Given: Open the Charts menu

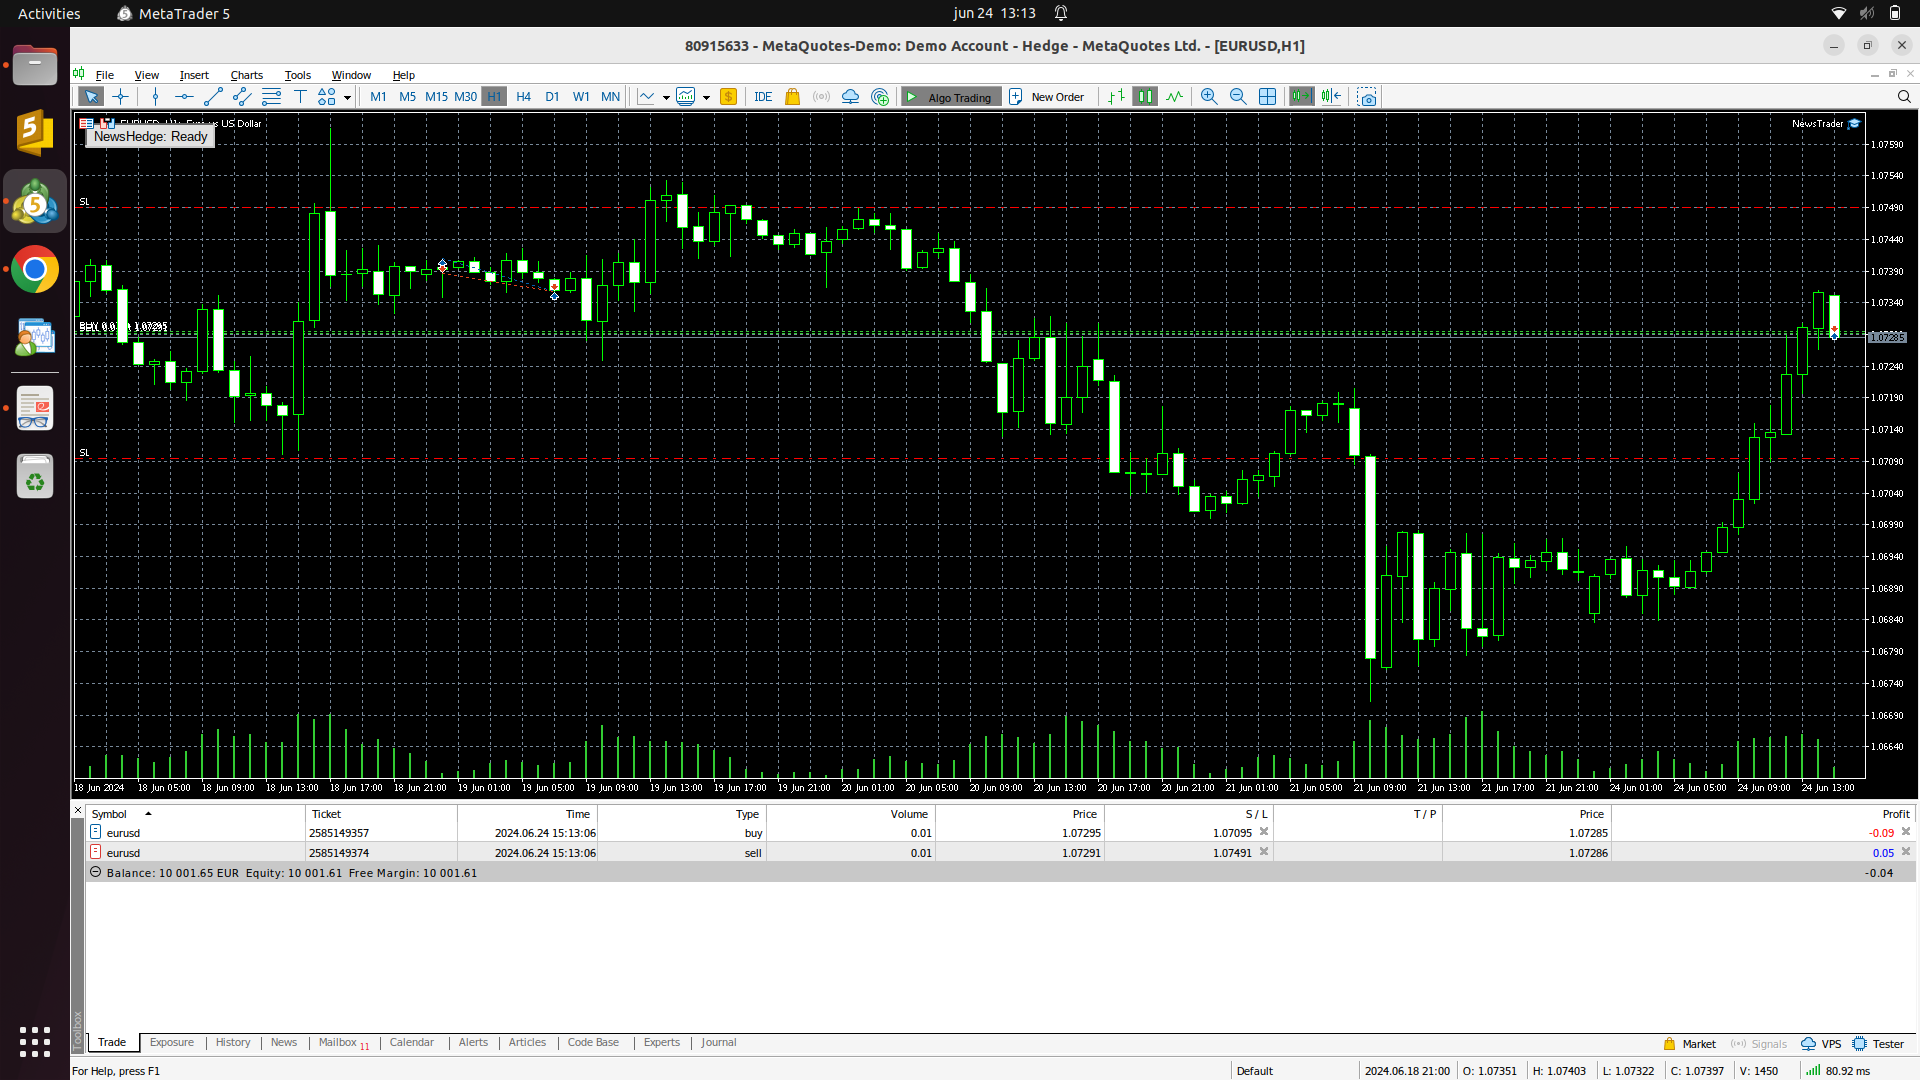Looking at the screenshot, I should click(246, 75).
